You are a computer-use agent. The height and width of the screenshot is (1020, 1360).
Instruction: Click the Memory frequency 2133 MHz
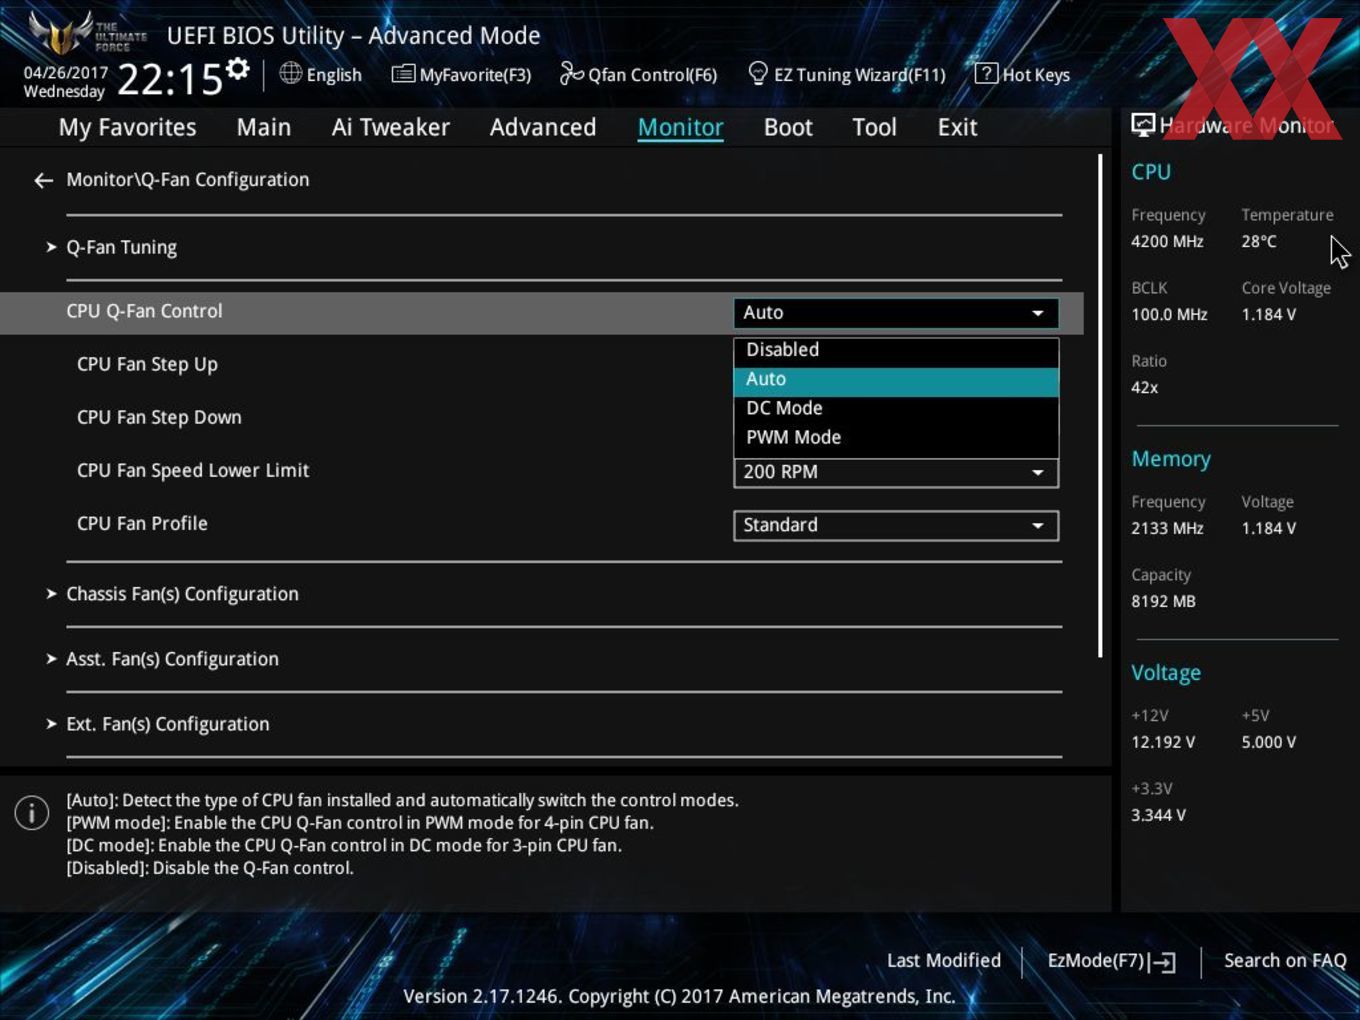point(1167,528)
